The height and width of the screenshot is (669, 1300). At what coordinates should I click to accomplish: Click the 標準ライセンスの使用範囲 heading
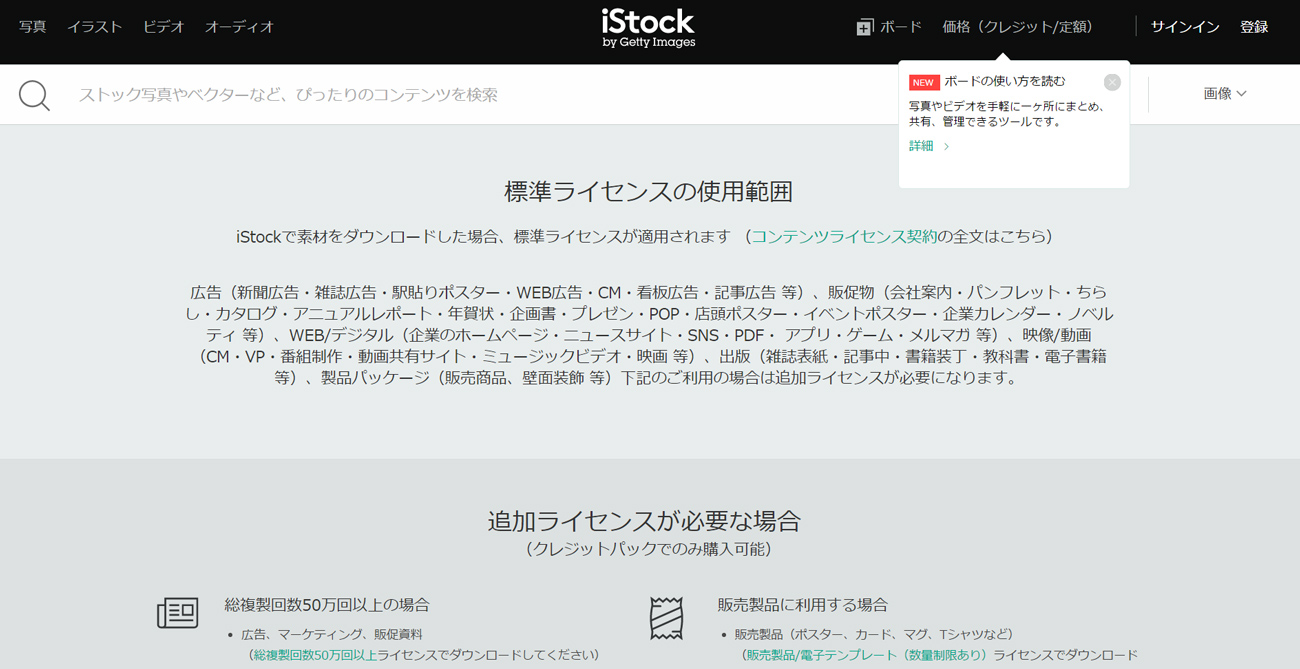(x=649, y=192)
